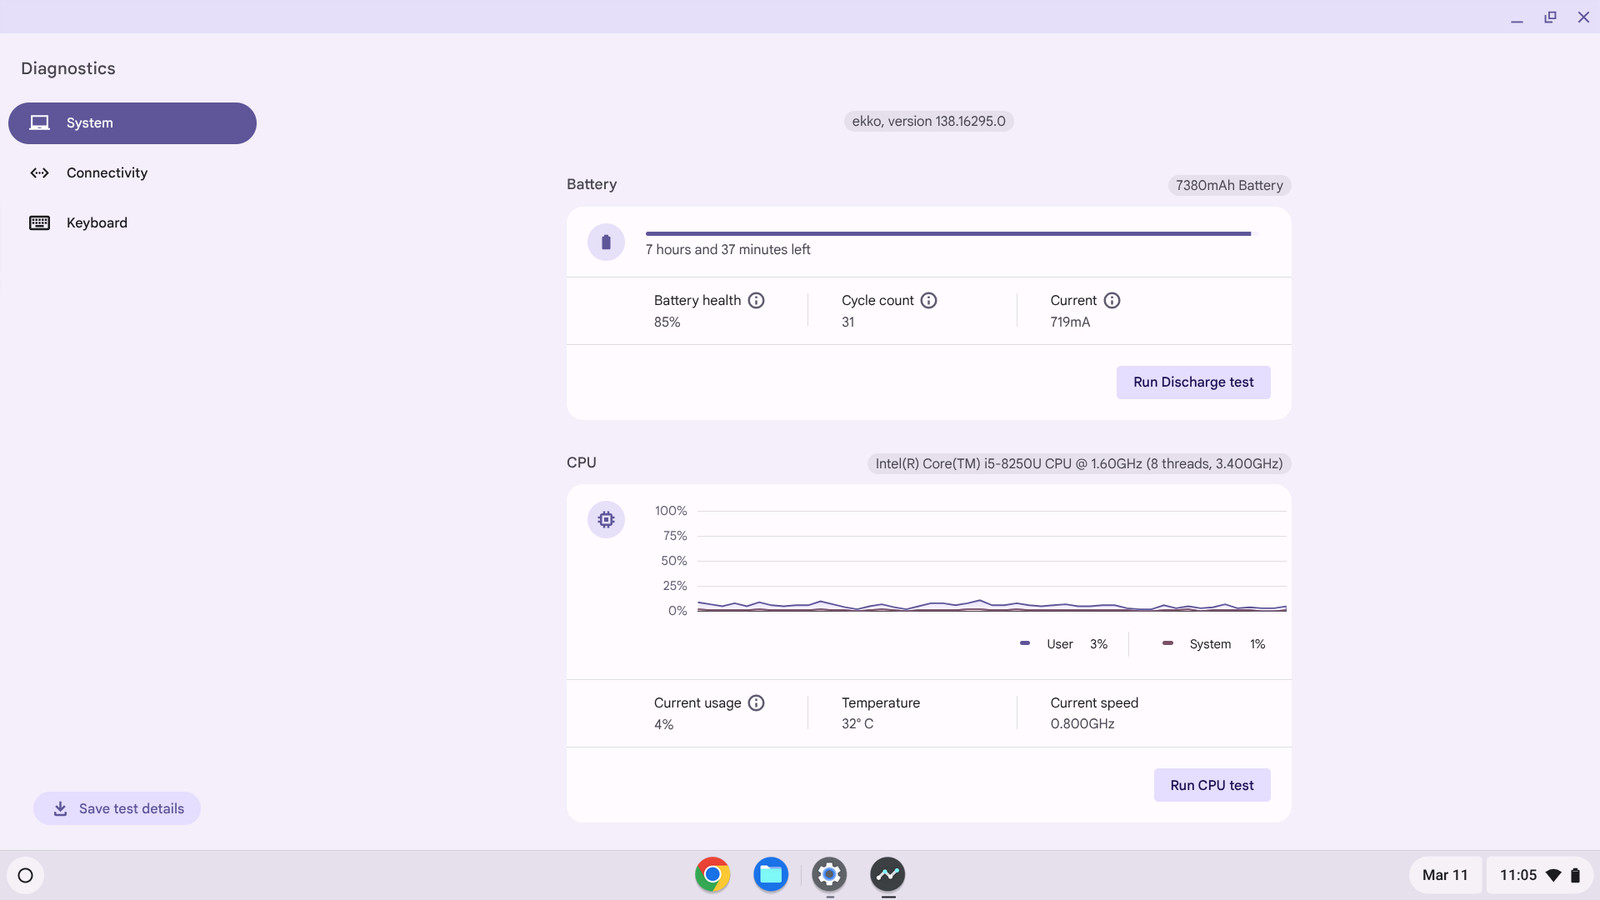Select the System tab in the sidebar
Image resolution: width=1600 pixels, height=900 pixels.
point(132,123)
